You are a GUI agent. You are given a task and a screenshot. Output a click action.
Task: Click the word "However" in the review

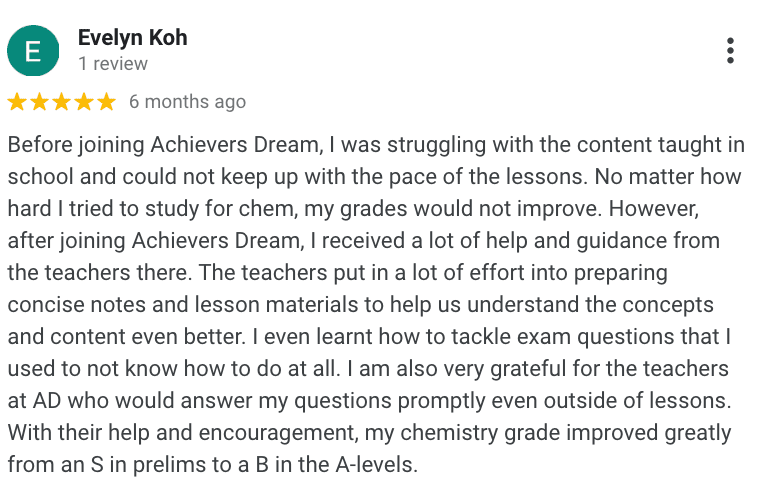coord(667,208)
